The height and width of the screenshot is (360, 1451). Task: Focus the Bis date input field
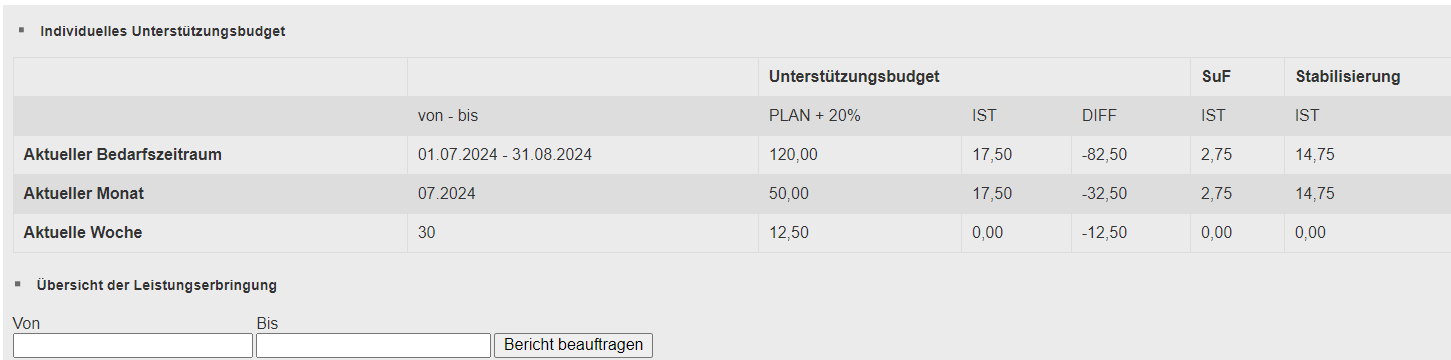coord(373,345)
